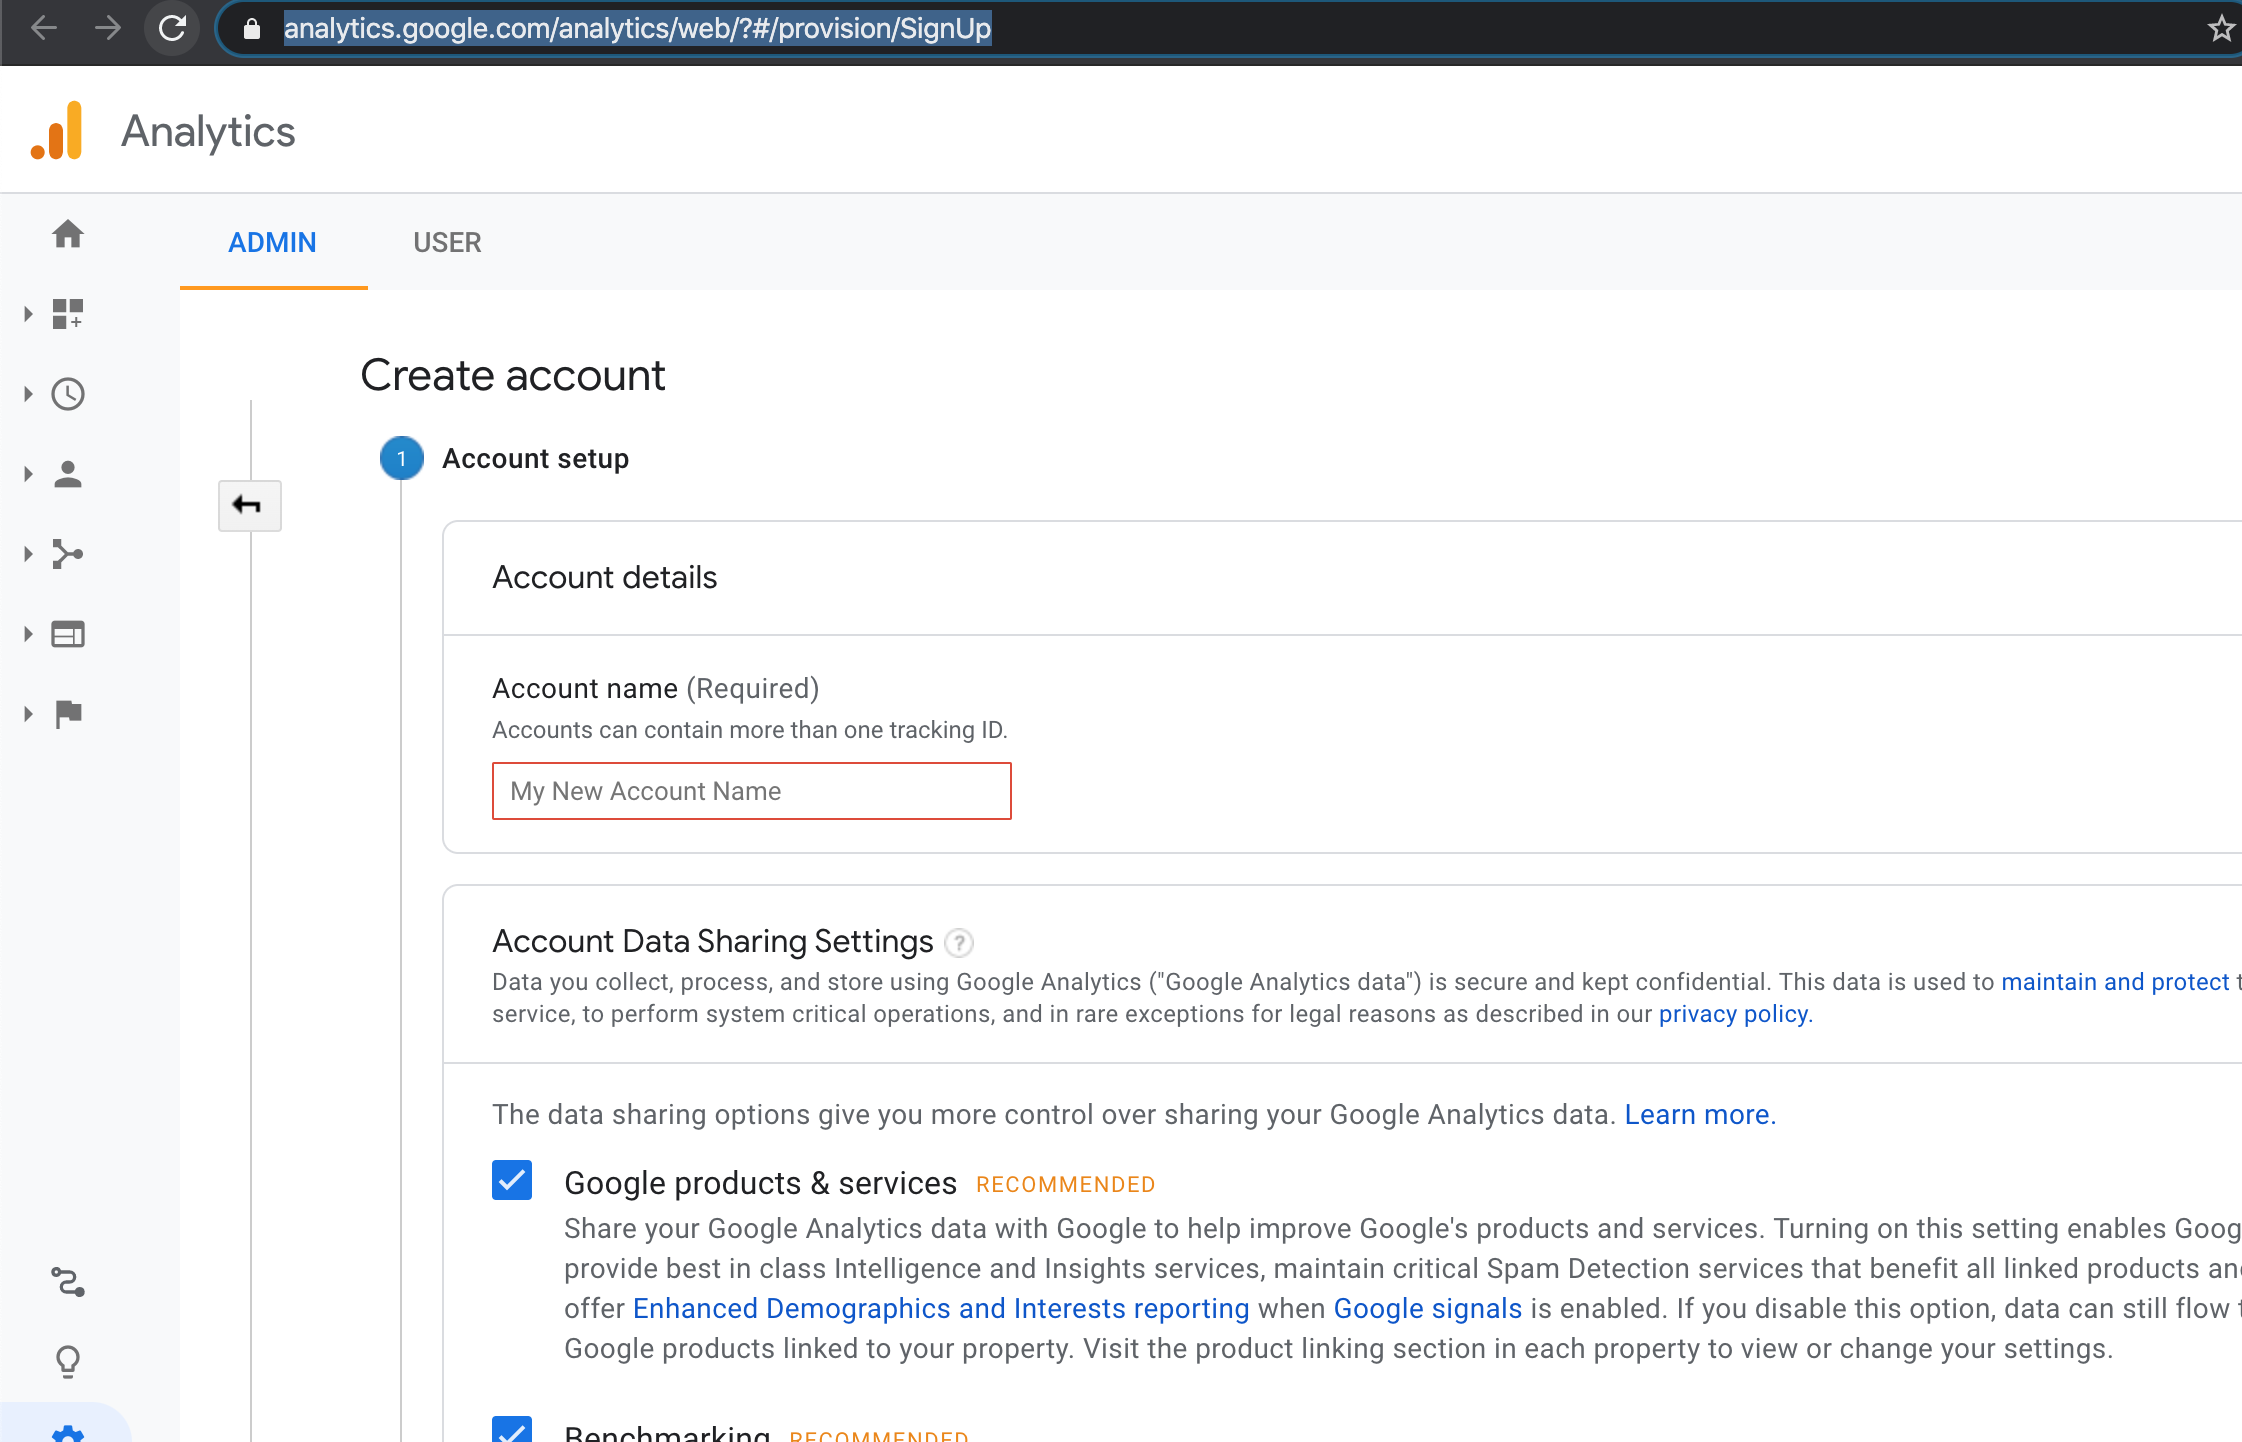Expand the Acquisition section arrow
The height and width of the screenshot is (1442, 2242).
[28, 554]
